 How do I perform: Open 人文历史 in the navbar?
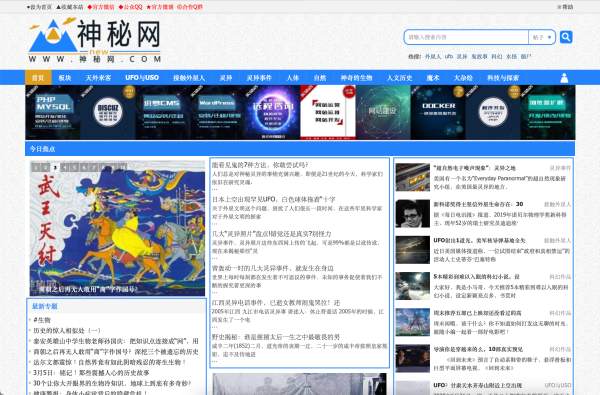click(399, 78)
